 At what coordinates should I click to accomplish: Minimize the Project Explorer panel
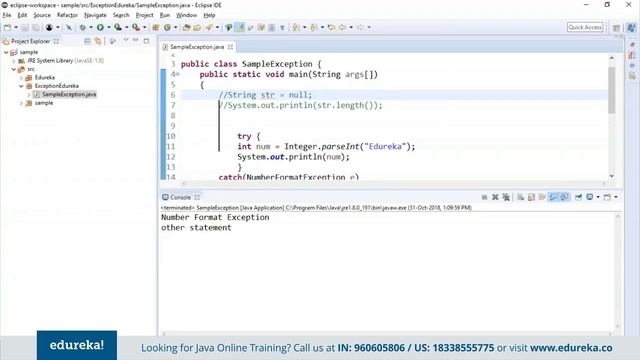136,40
